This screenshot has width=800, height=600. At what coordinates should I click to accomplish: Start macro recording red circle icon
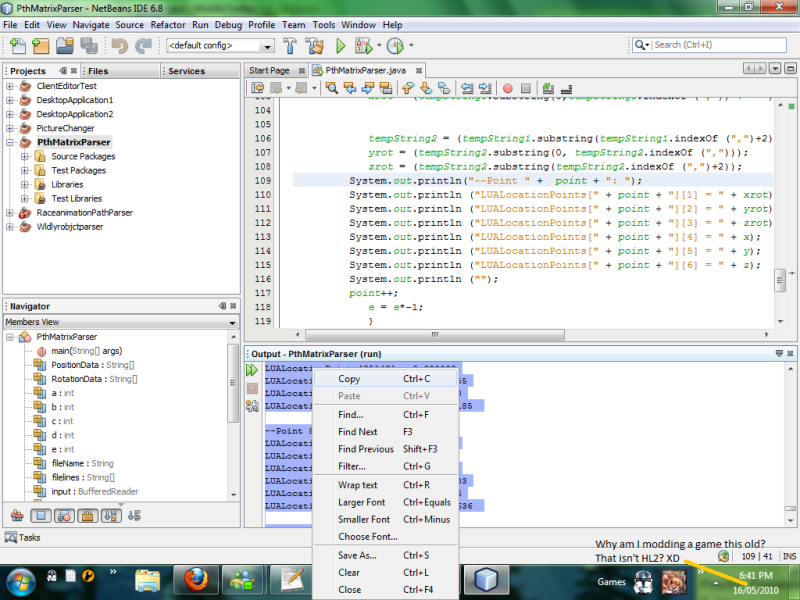(x=508, y=88)
